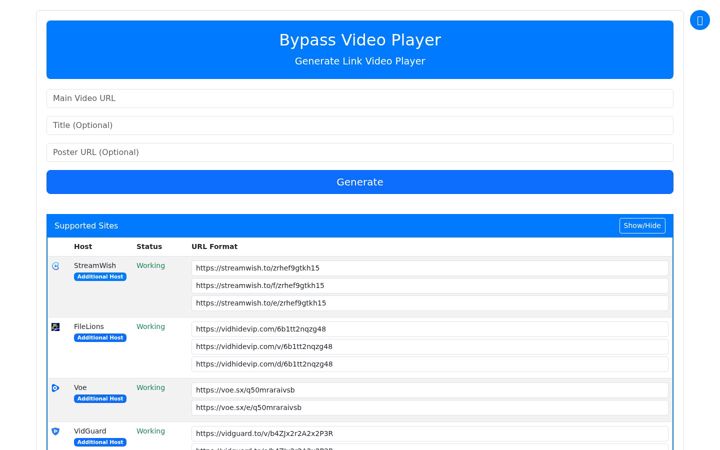Select URL https://streamwish.to/f/zrhef9gtkh15
This screenshot has width=720, height=450.
click(x=430, y=286)
